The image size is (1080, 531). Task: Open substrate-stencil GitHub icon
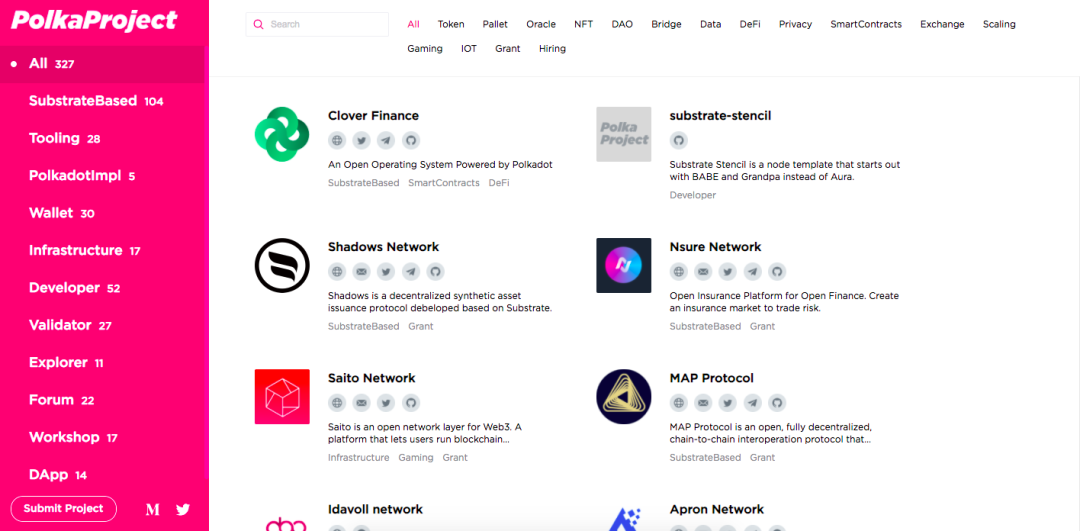tap(678, 140)
